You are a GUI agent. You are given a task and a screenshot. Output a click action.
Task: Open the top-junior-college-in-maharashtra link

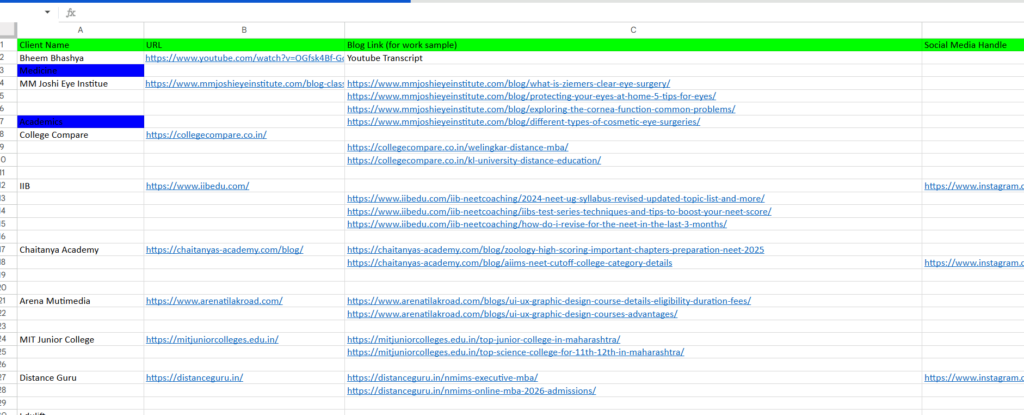[x=483, y=339]
